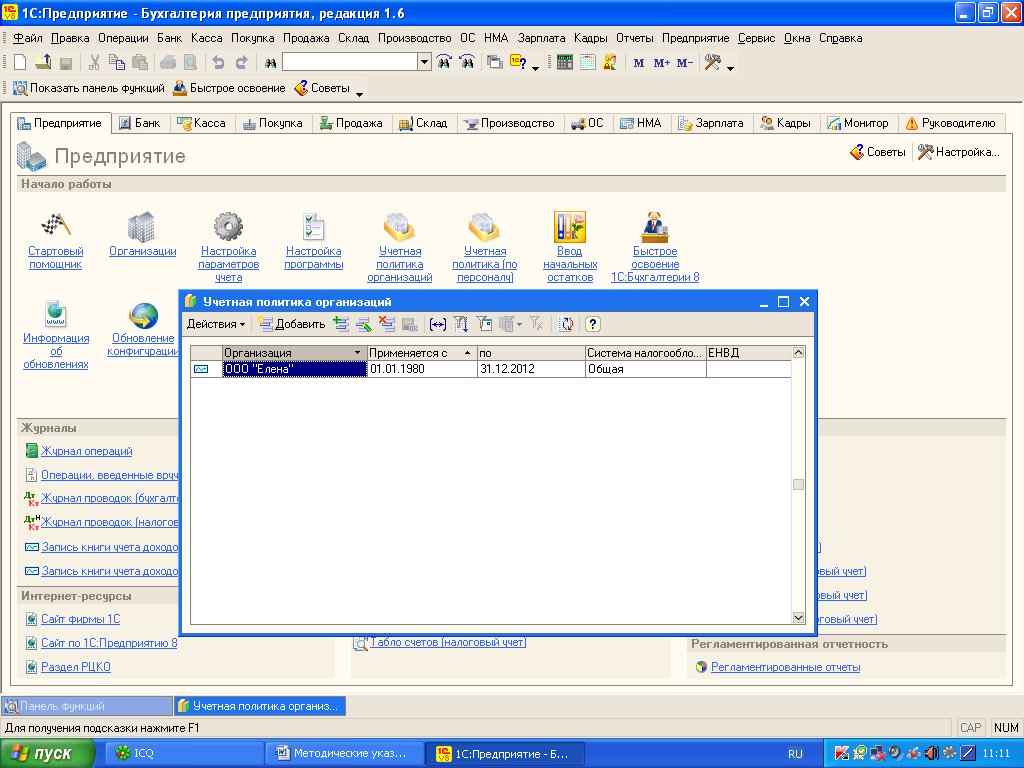Expand the tools wrench toolbar dropdown arrow
Screen dimensions: 1024x768
click(730, 68)
